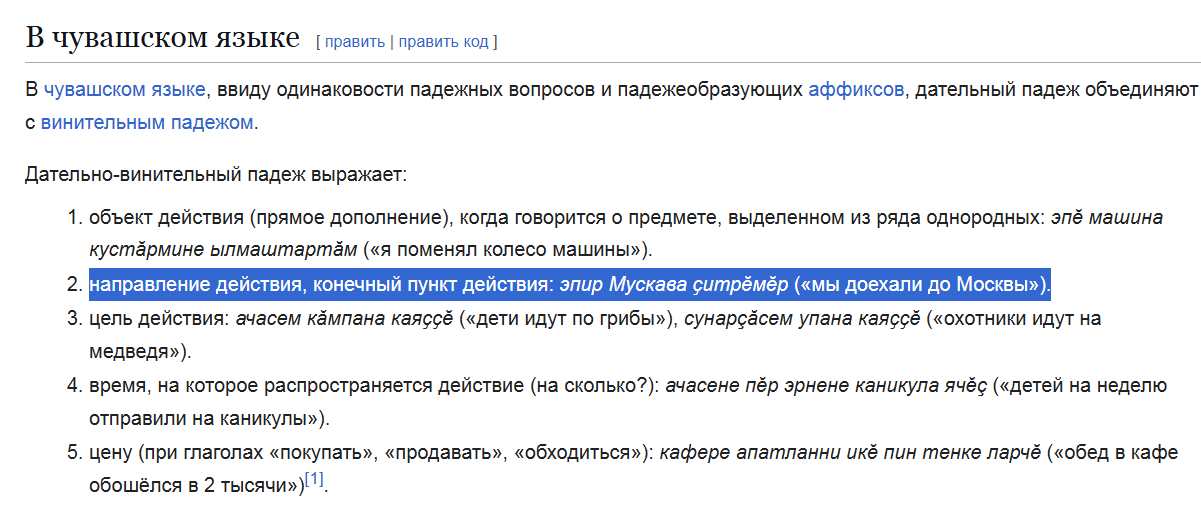Jump to footnote reference [1]
The height and width of the screenshot is (512, 1201).
314,480
